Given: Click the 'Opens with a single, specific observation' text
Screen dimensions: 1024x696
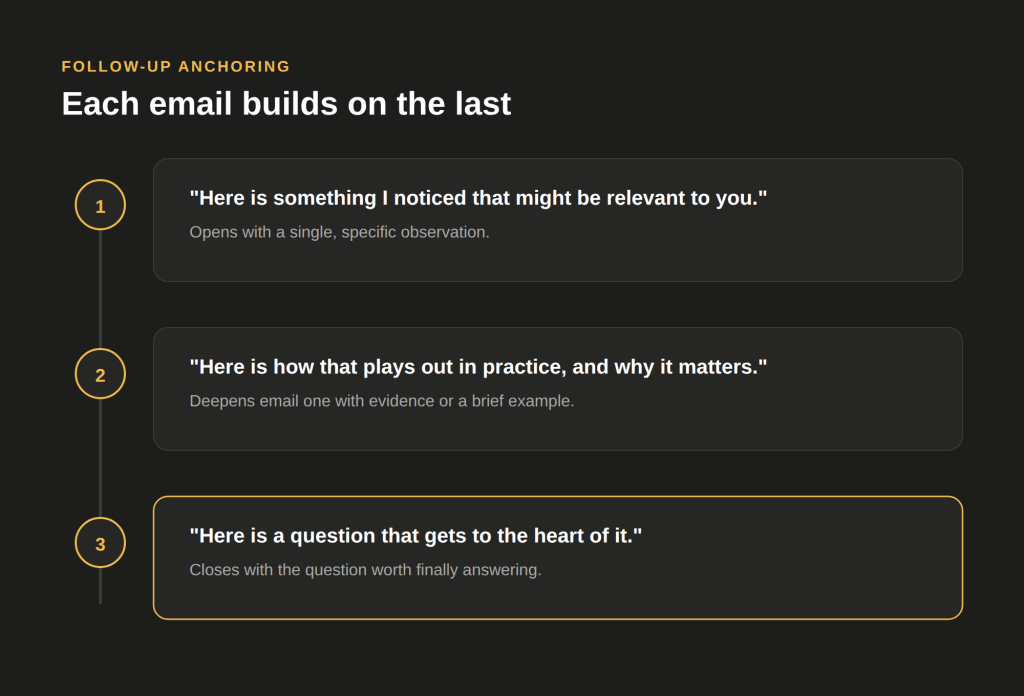Looking at the screenshot, I should [339, 232].
